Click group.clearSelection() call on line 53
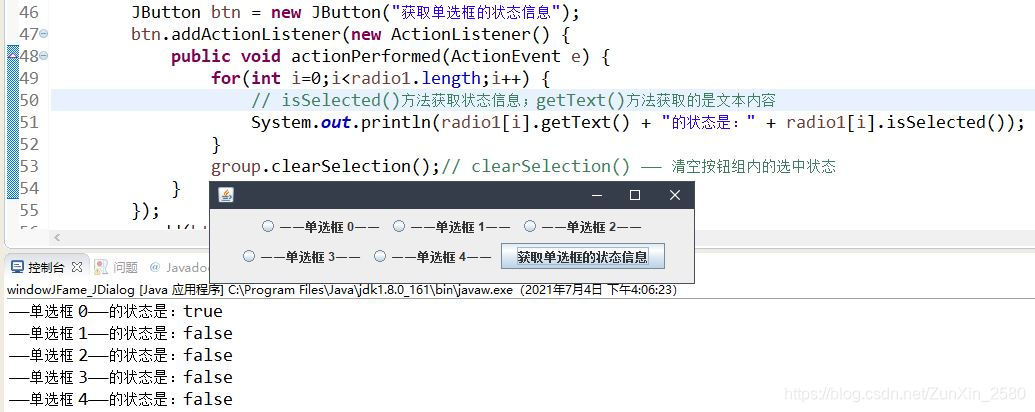 (x=325, y=166)
